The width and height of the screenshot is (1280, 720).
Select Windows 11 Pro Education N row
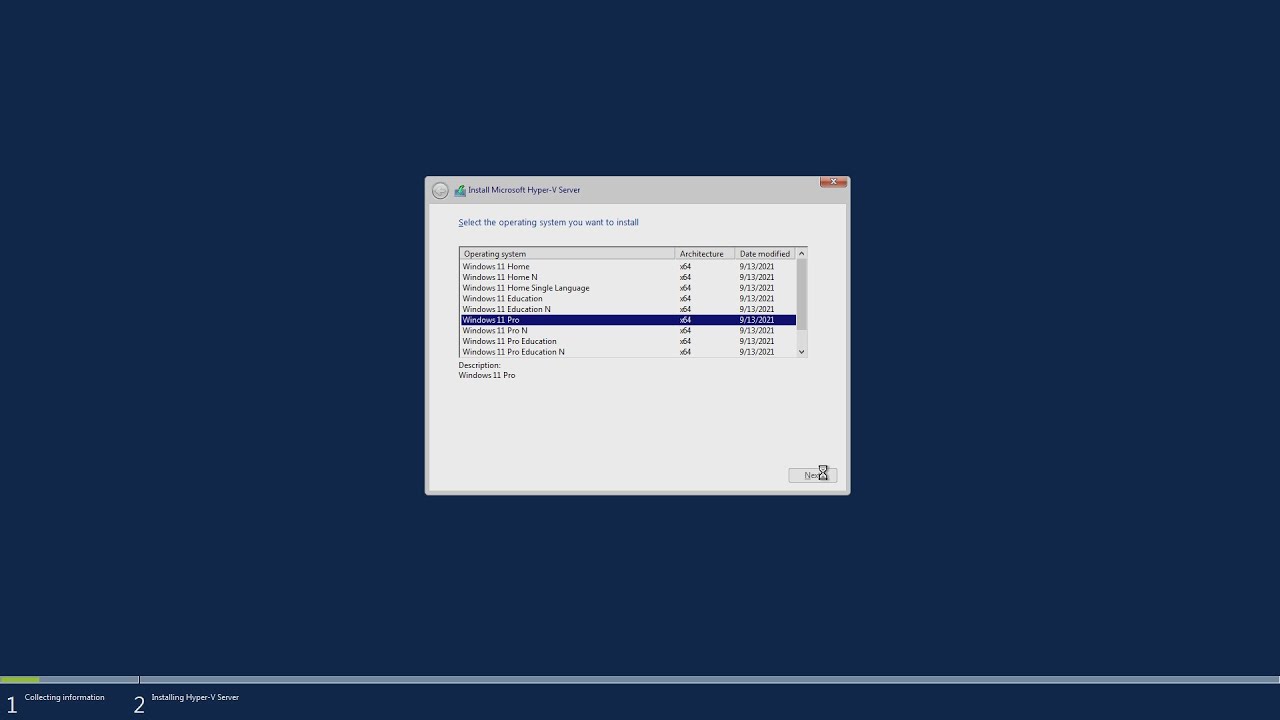coord(628,352)
